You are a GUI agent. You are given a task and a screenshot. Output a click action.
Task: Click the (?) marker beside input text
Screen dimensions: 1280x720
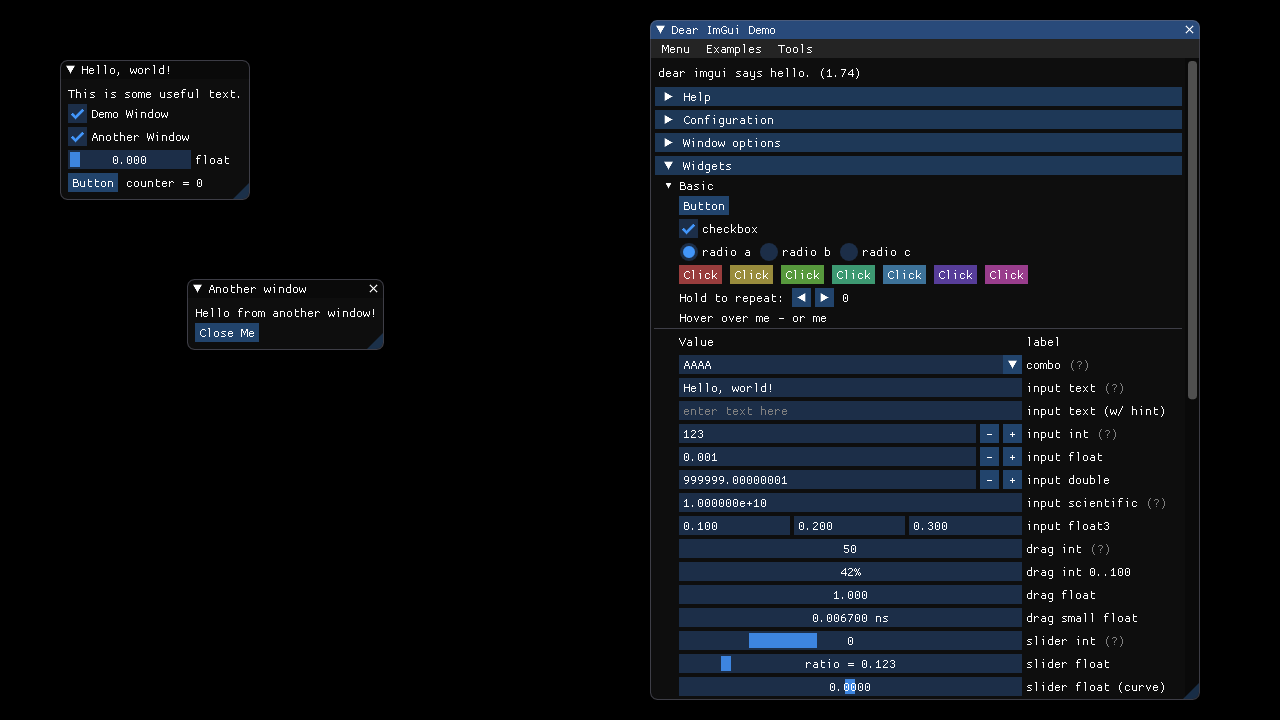coord(1114,388)
